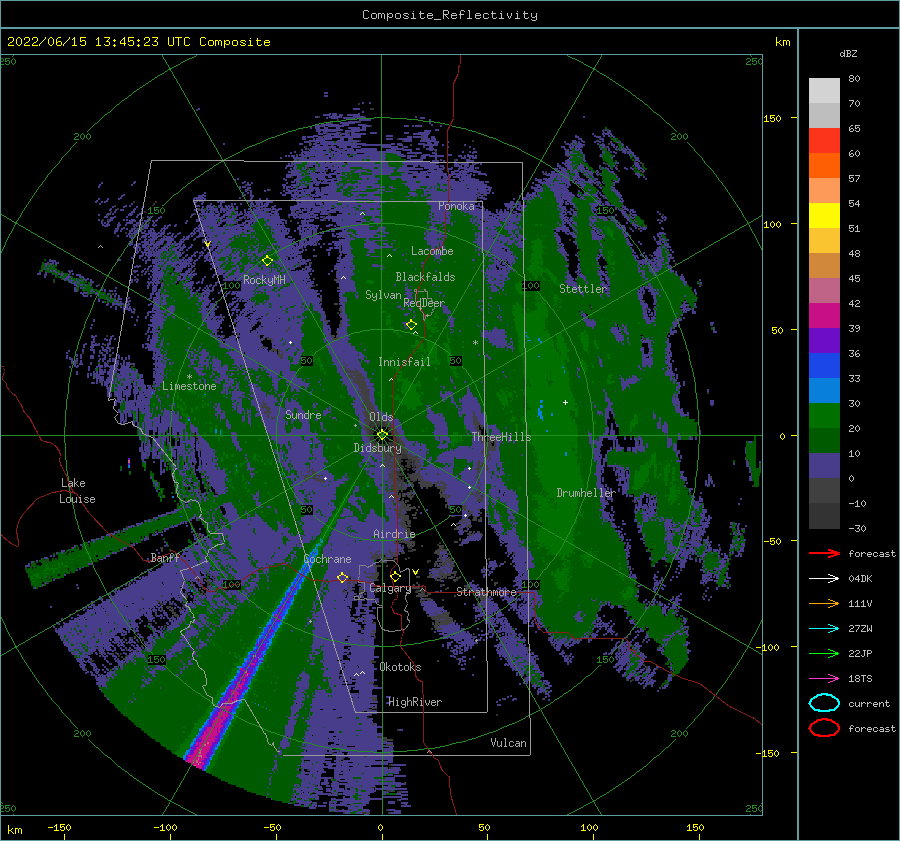Click the Banff label
The height and width of the screenshot is (841, 900).
(x=165, y=557)
